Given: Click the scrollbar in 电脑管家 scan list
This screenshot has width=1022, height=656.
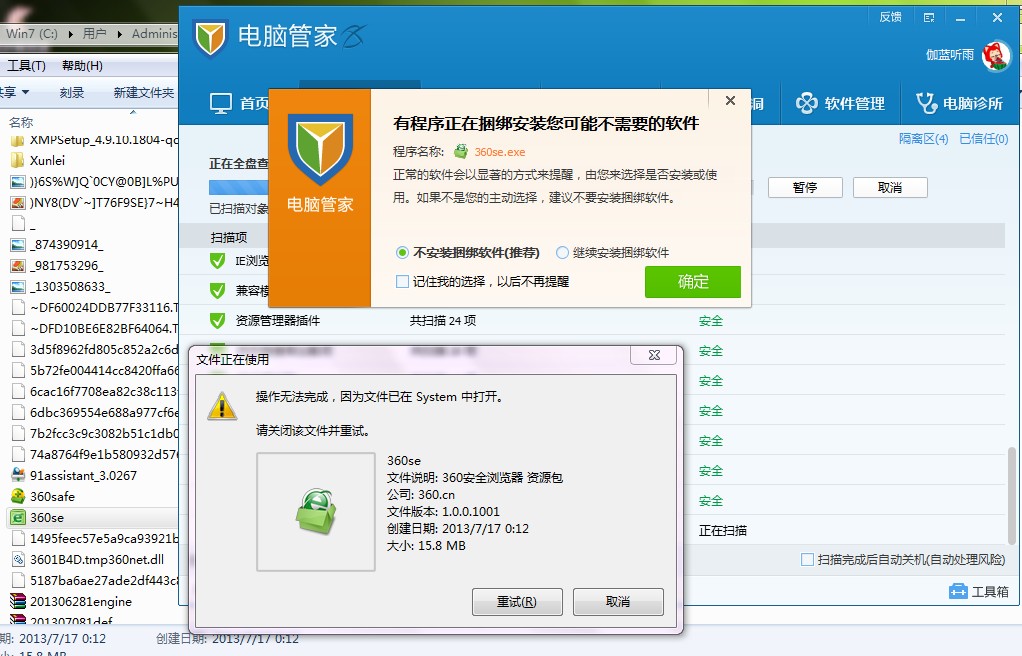Looking at the screenshot, I should coord(1011,496).
